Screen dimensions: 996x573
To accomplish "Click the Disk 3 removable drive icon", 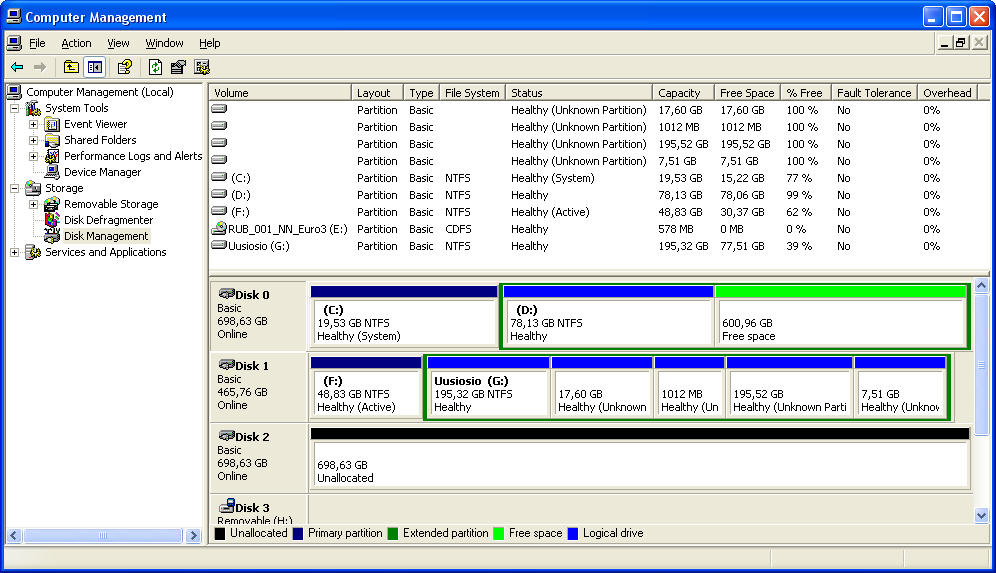I will (x=226, y=506).
